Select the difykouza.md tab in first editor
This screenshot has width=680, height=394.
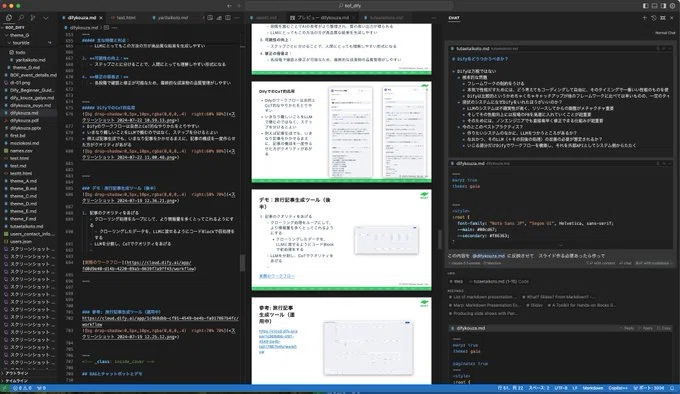(82, 18)
